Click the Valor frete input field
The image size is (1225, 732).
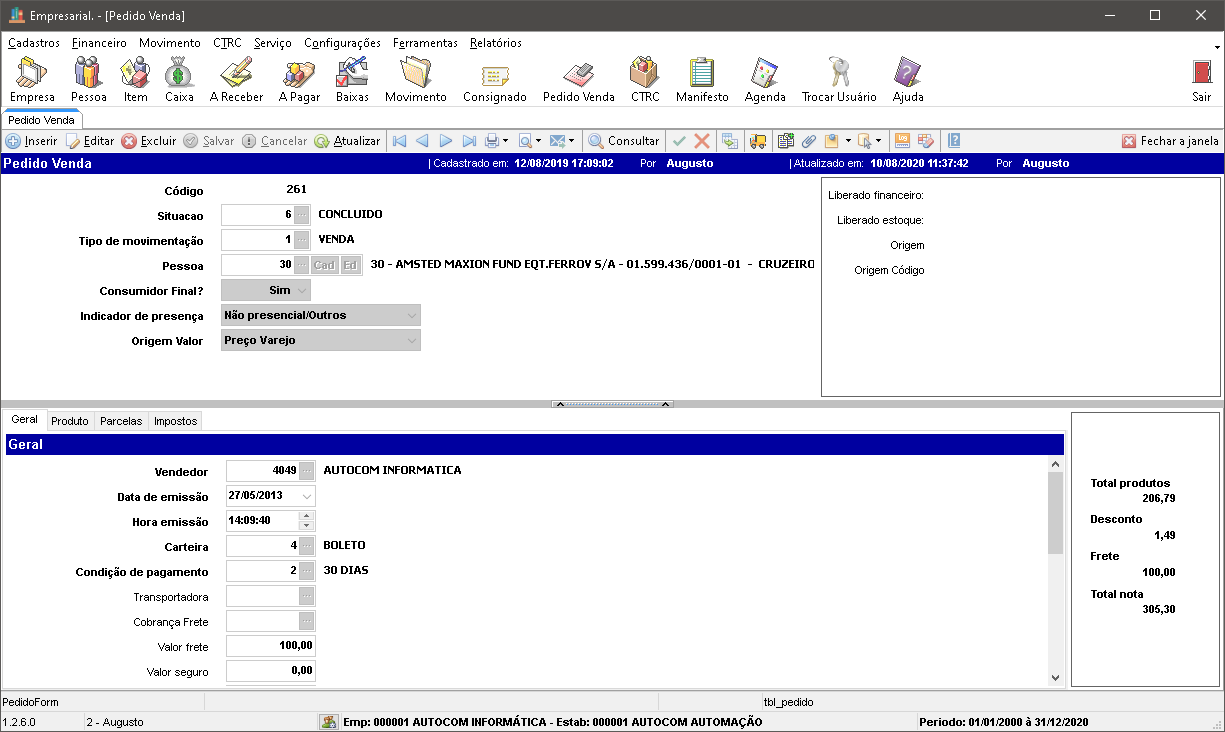[x=270, y=646]
